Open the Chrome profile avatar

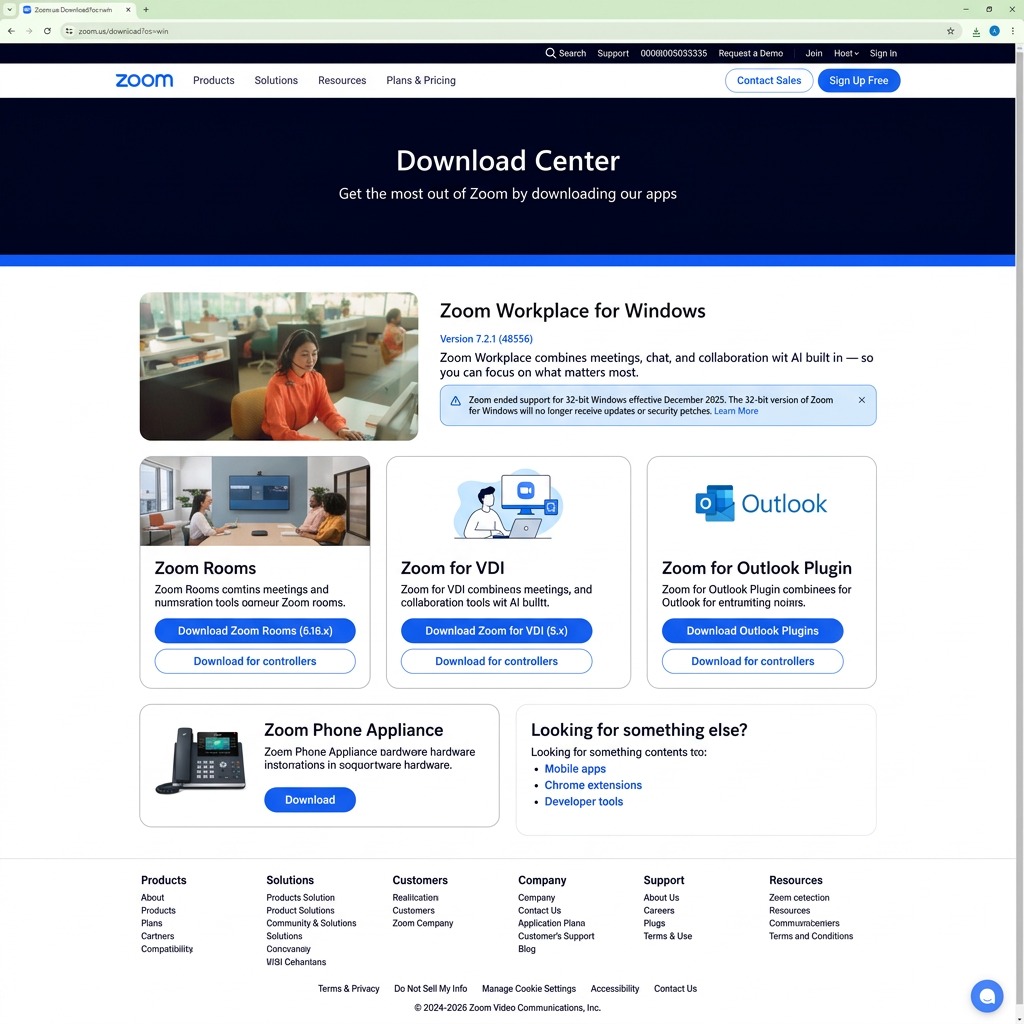coord(994,31)
